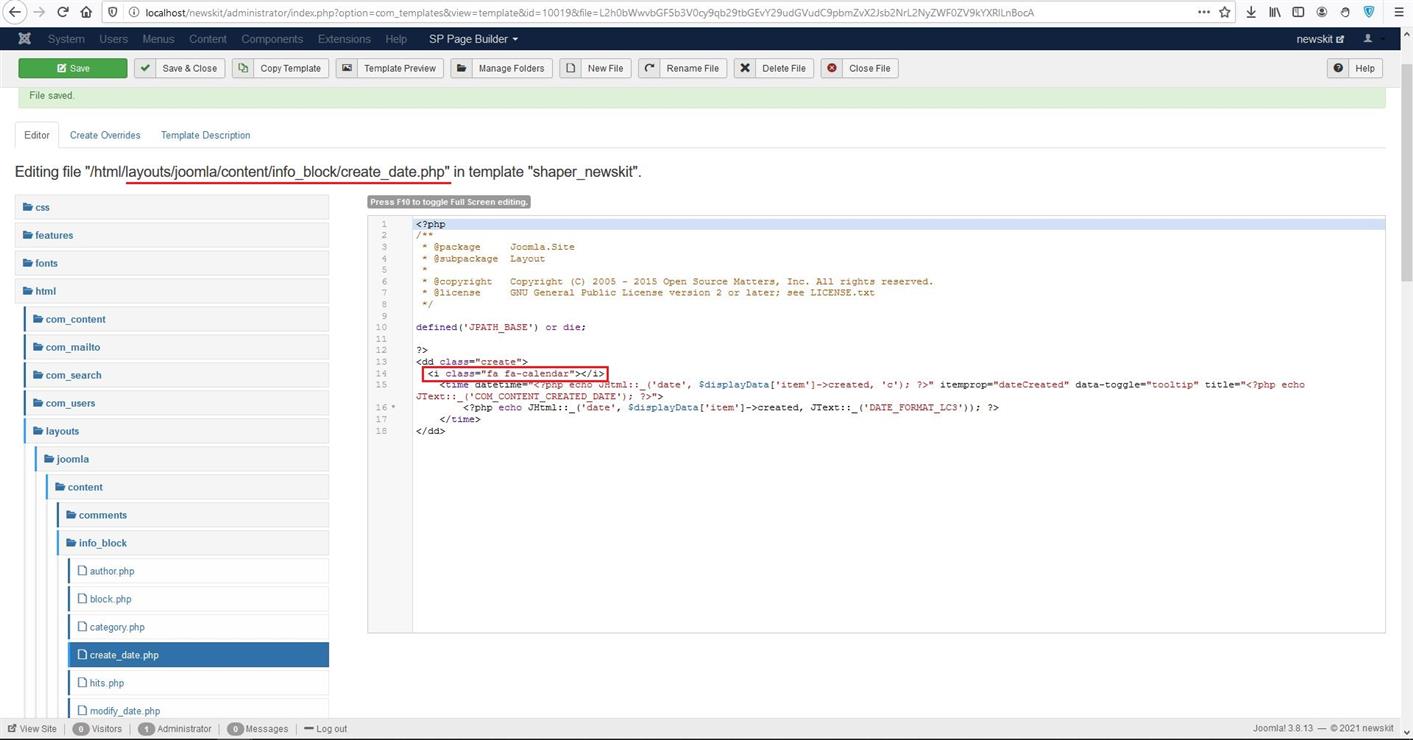
Task: Click the Joomla logo icon
Action: click(24, 39)
